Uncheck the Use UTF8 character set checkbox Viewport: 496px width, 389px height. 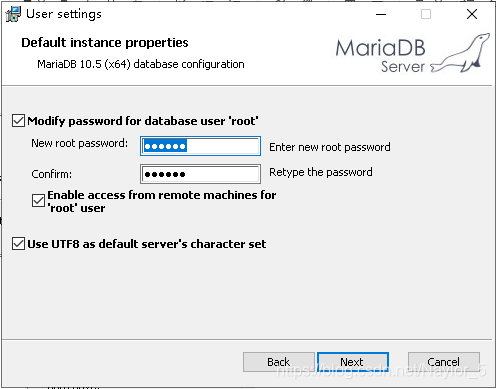tap(18, 244)
